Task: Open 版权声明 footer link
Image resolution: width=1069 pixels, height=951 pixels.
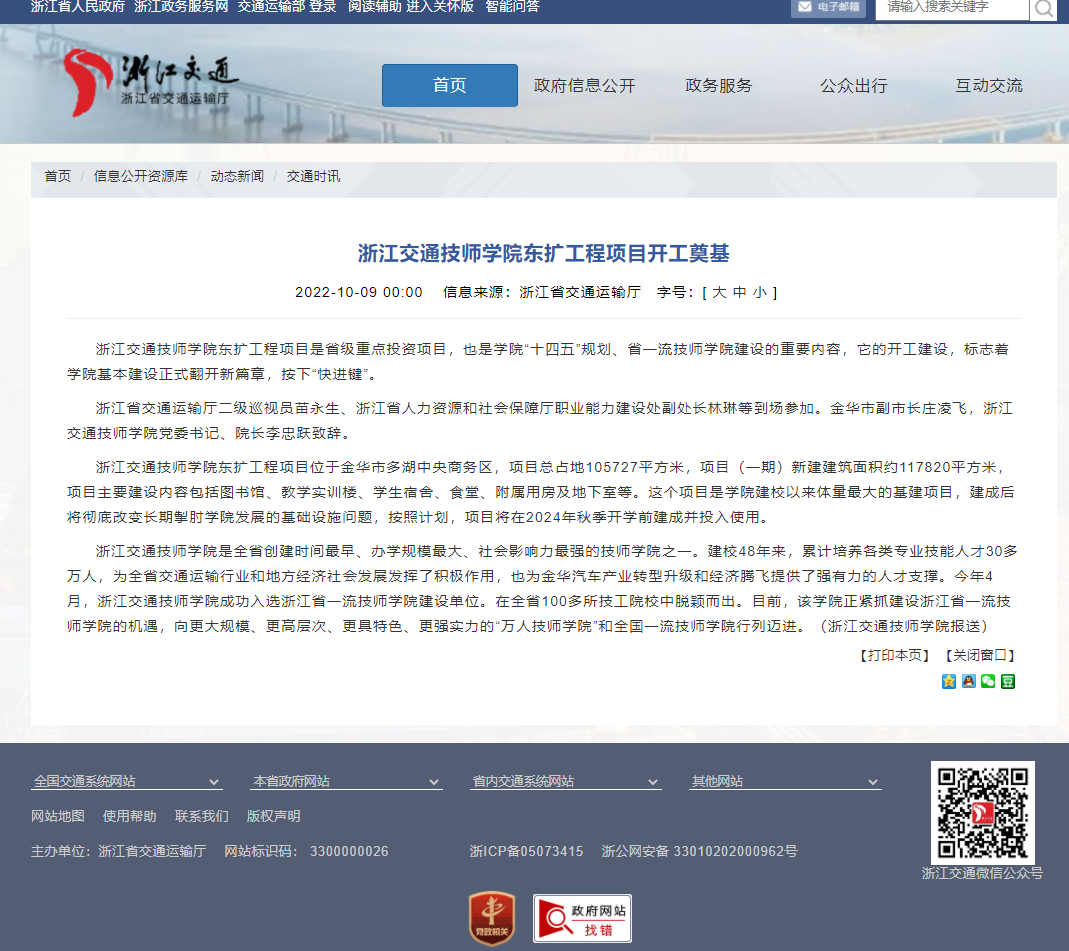Action: 273,816
